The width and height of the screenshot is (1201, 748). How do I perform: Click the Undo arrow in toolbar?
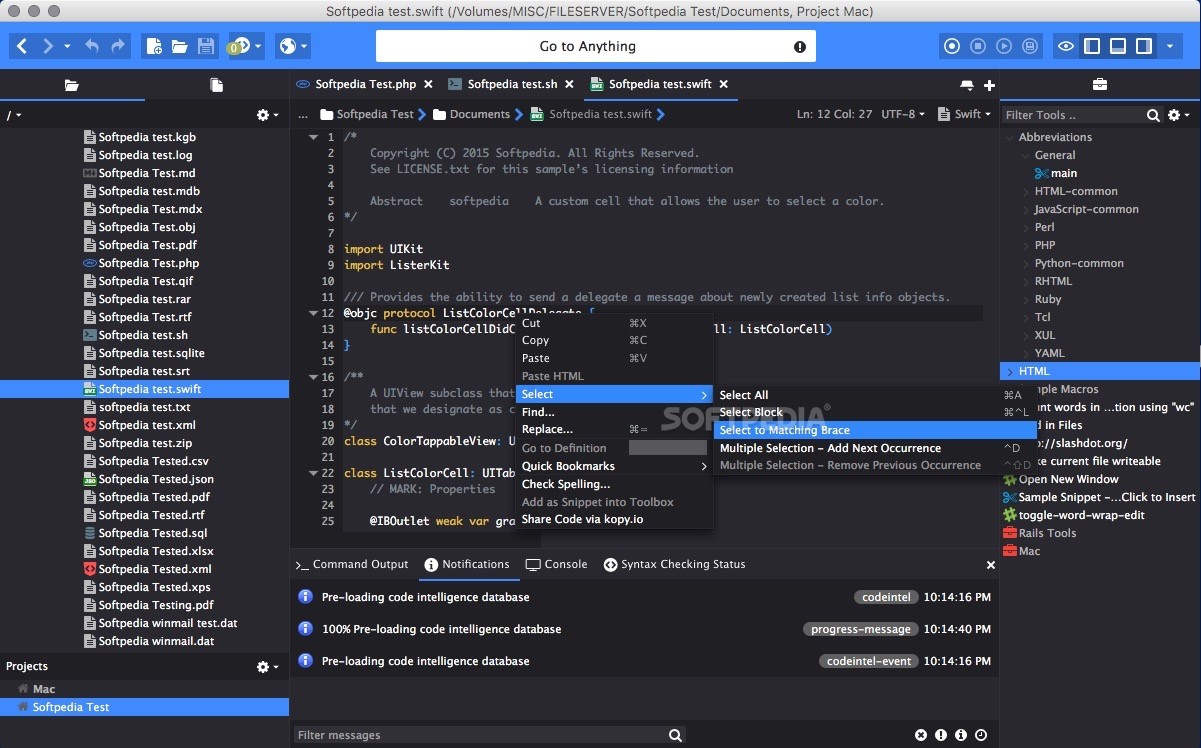[92, 46]
